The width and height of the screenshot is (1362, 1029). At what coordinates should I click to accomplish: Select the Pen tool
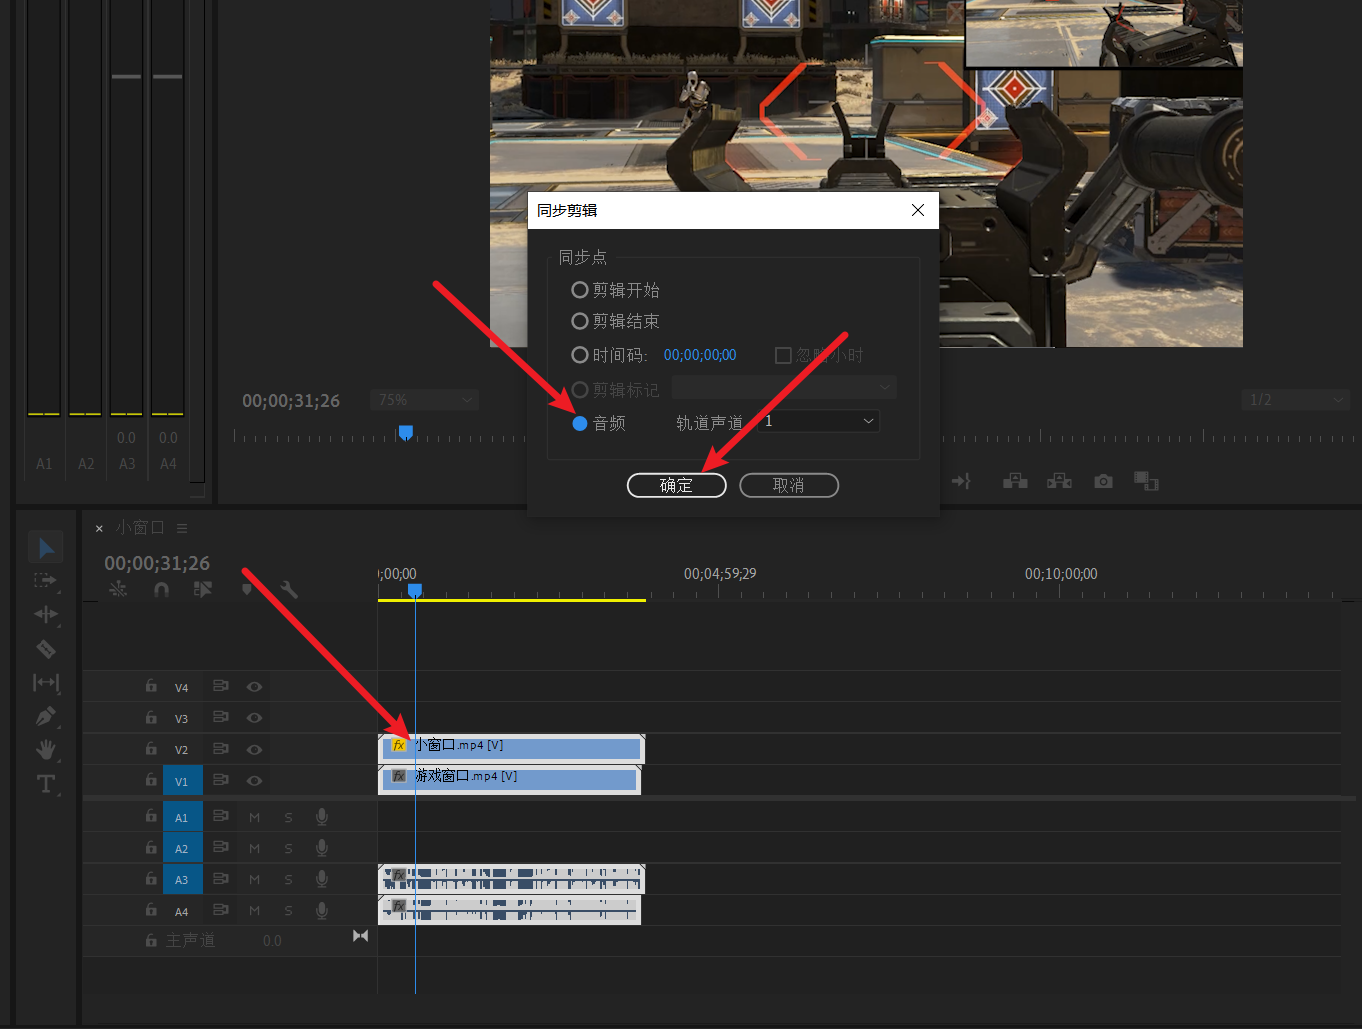coord(46,716)
